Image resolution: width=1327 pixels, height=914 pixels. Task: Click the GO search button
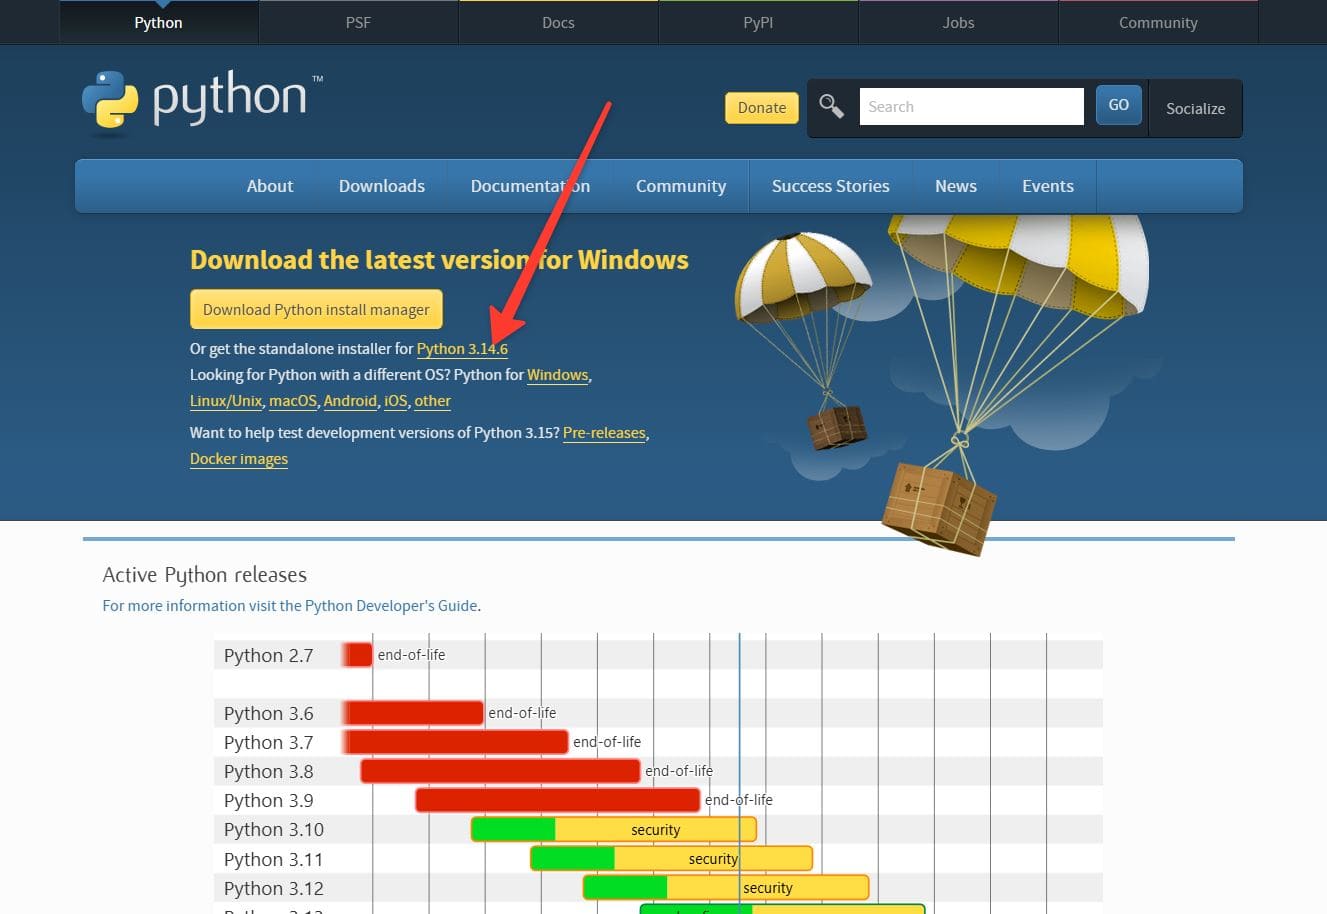pyautogui.click(x=1119, y=105)
